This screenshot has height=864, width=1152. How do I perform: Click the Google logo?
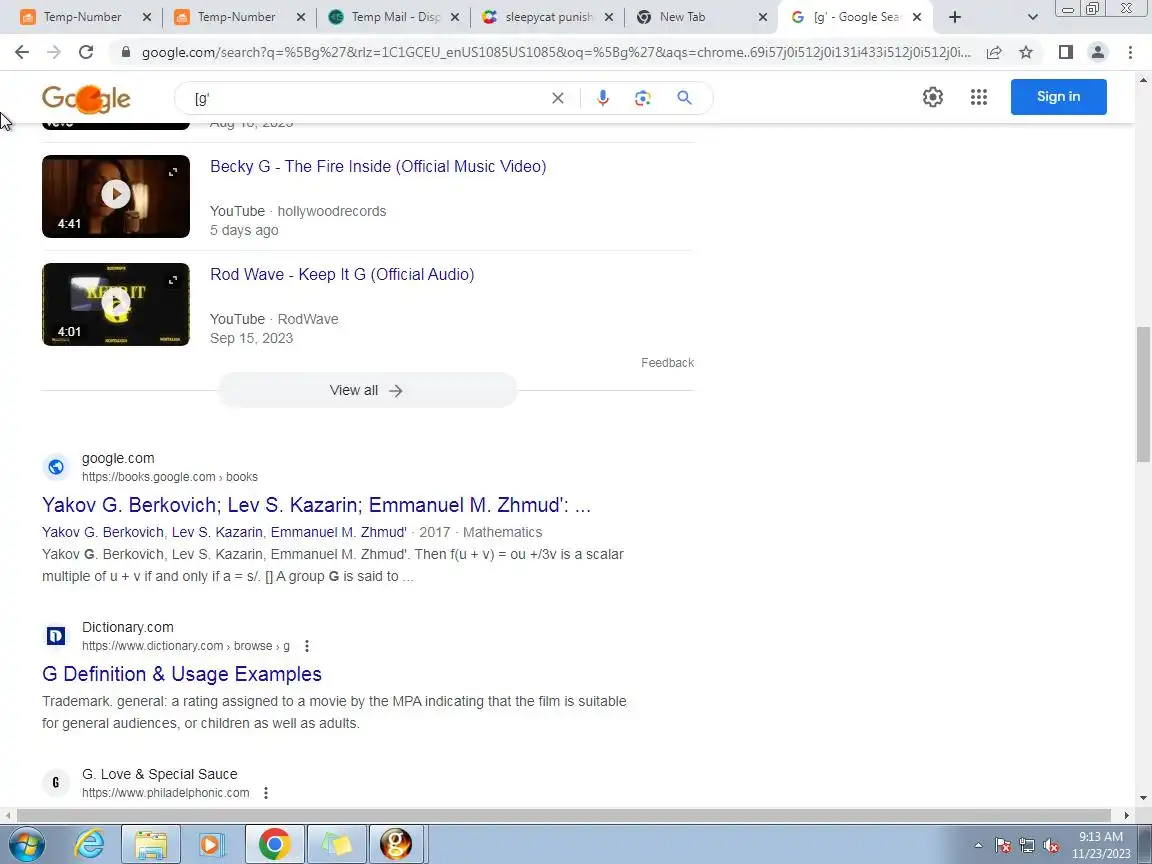[86, 99]
